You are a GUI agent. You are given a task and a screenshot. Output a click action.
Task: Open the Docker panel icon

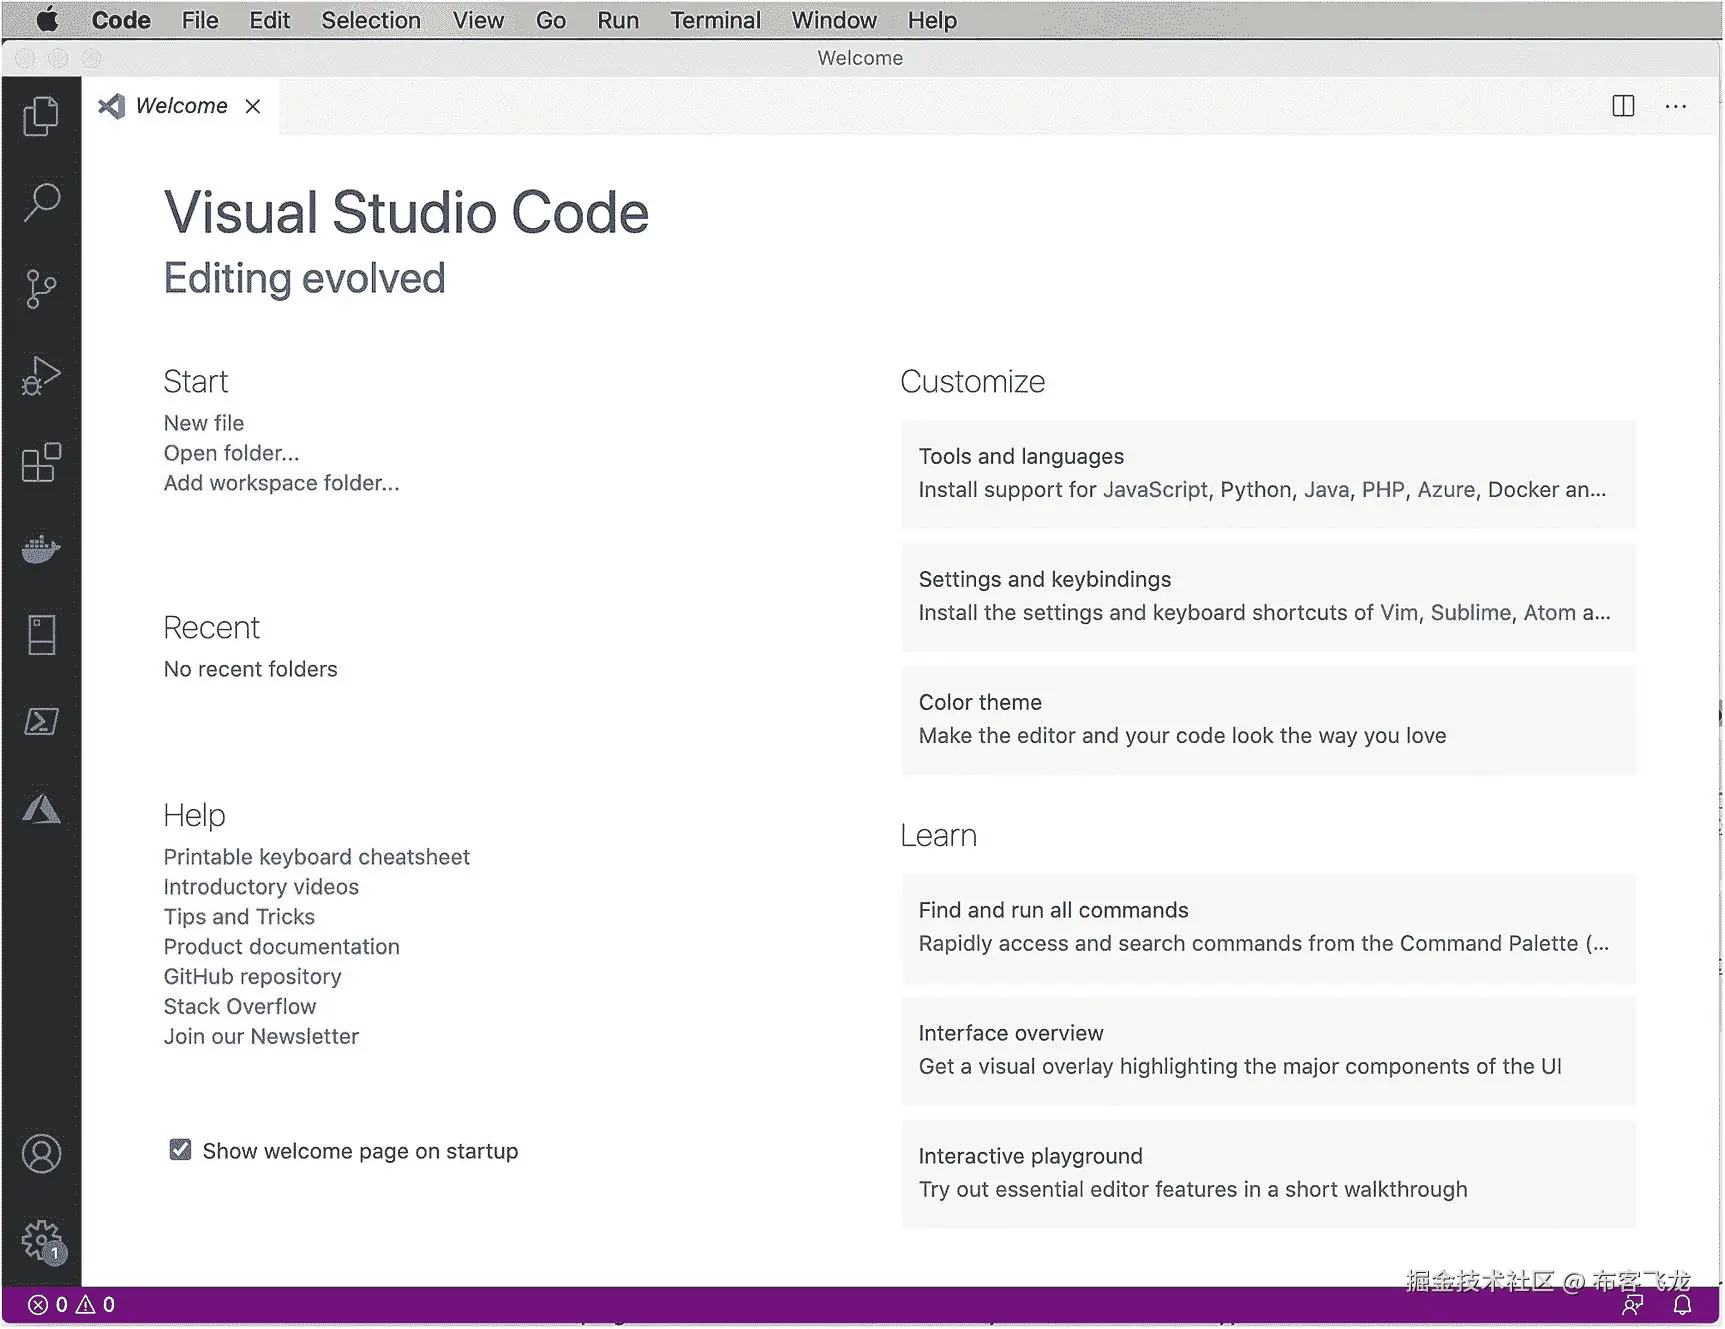(41, 549)
